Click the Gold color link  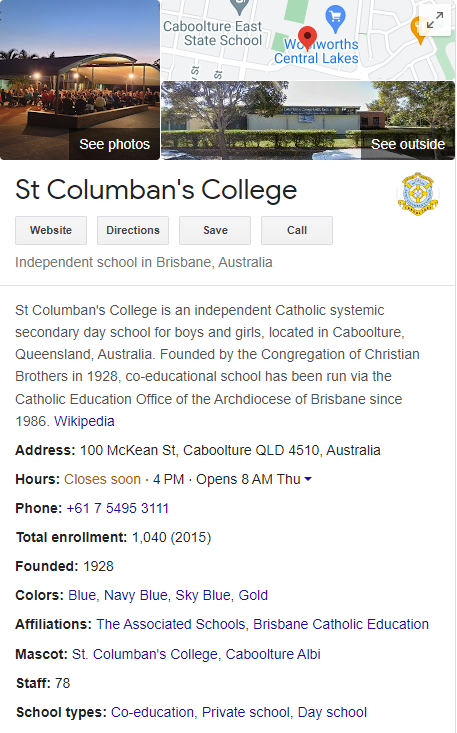coord(253,595)
